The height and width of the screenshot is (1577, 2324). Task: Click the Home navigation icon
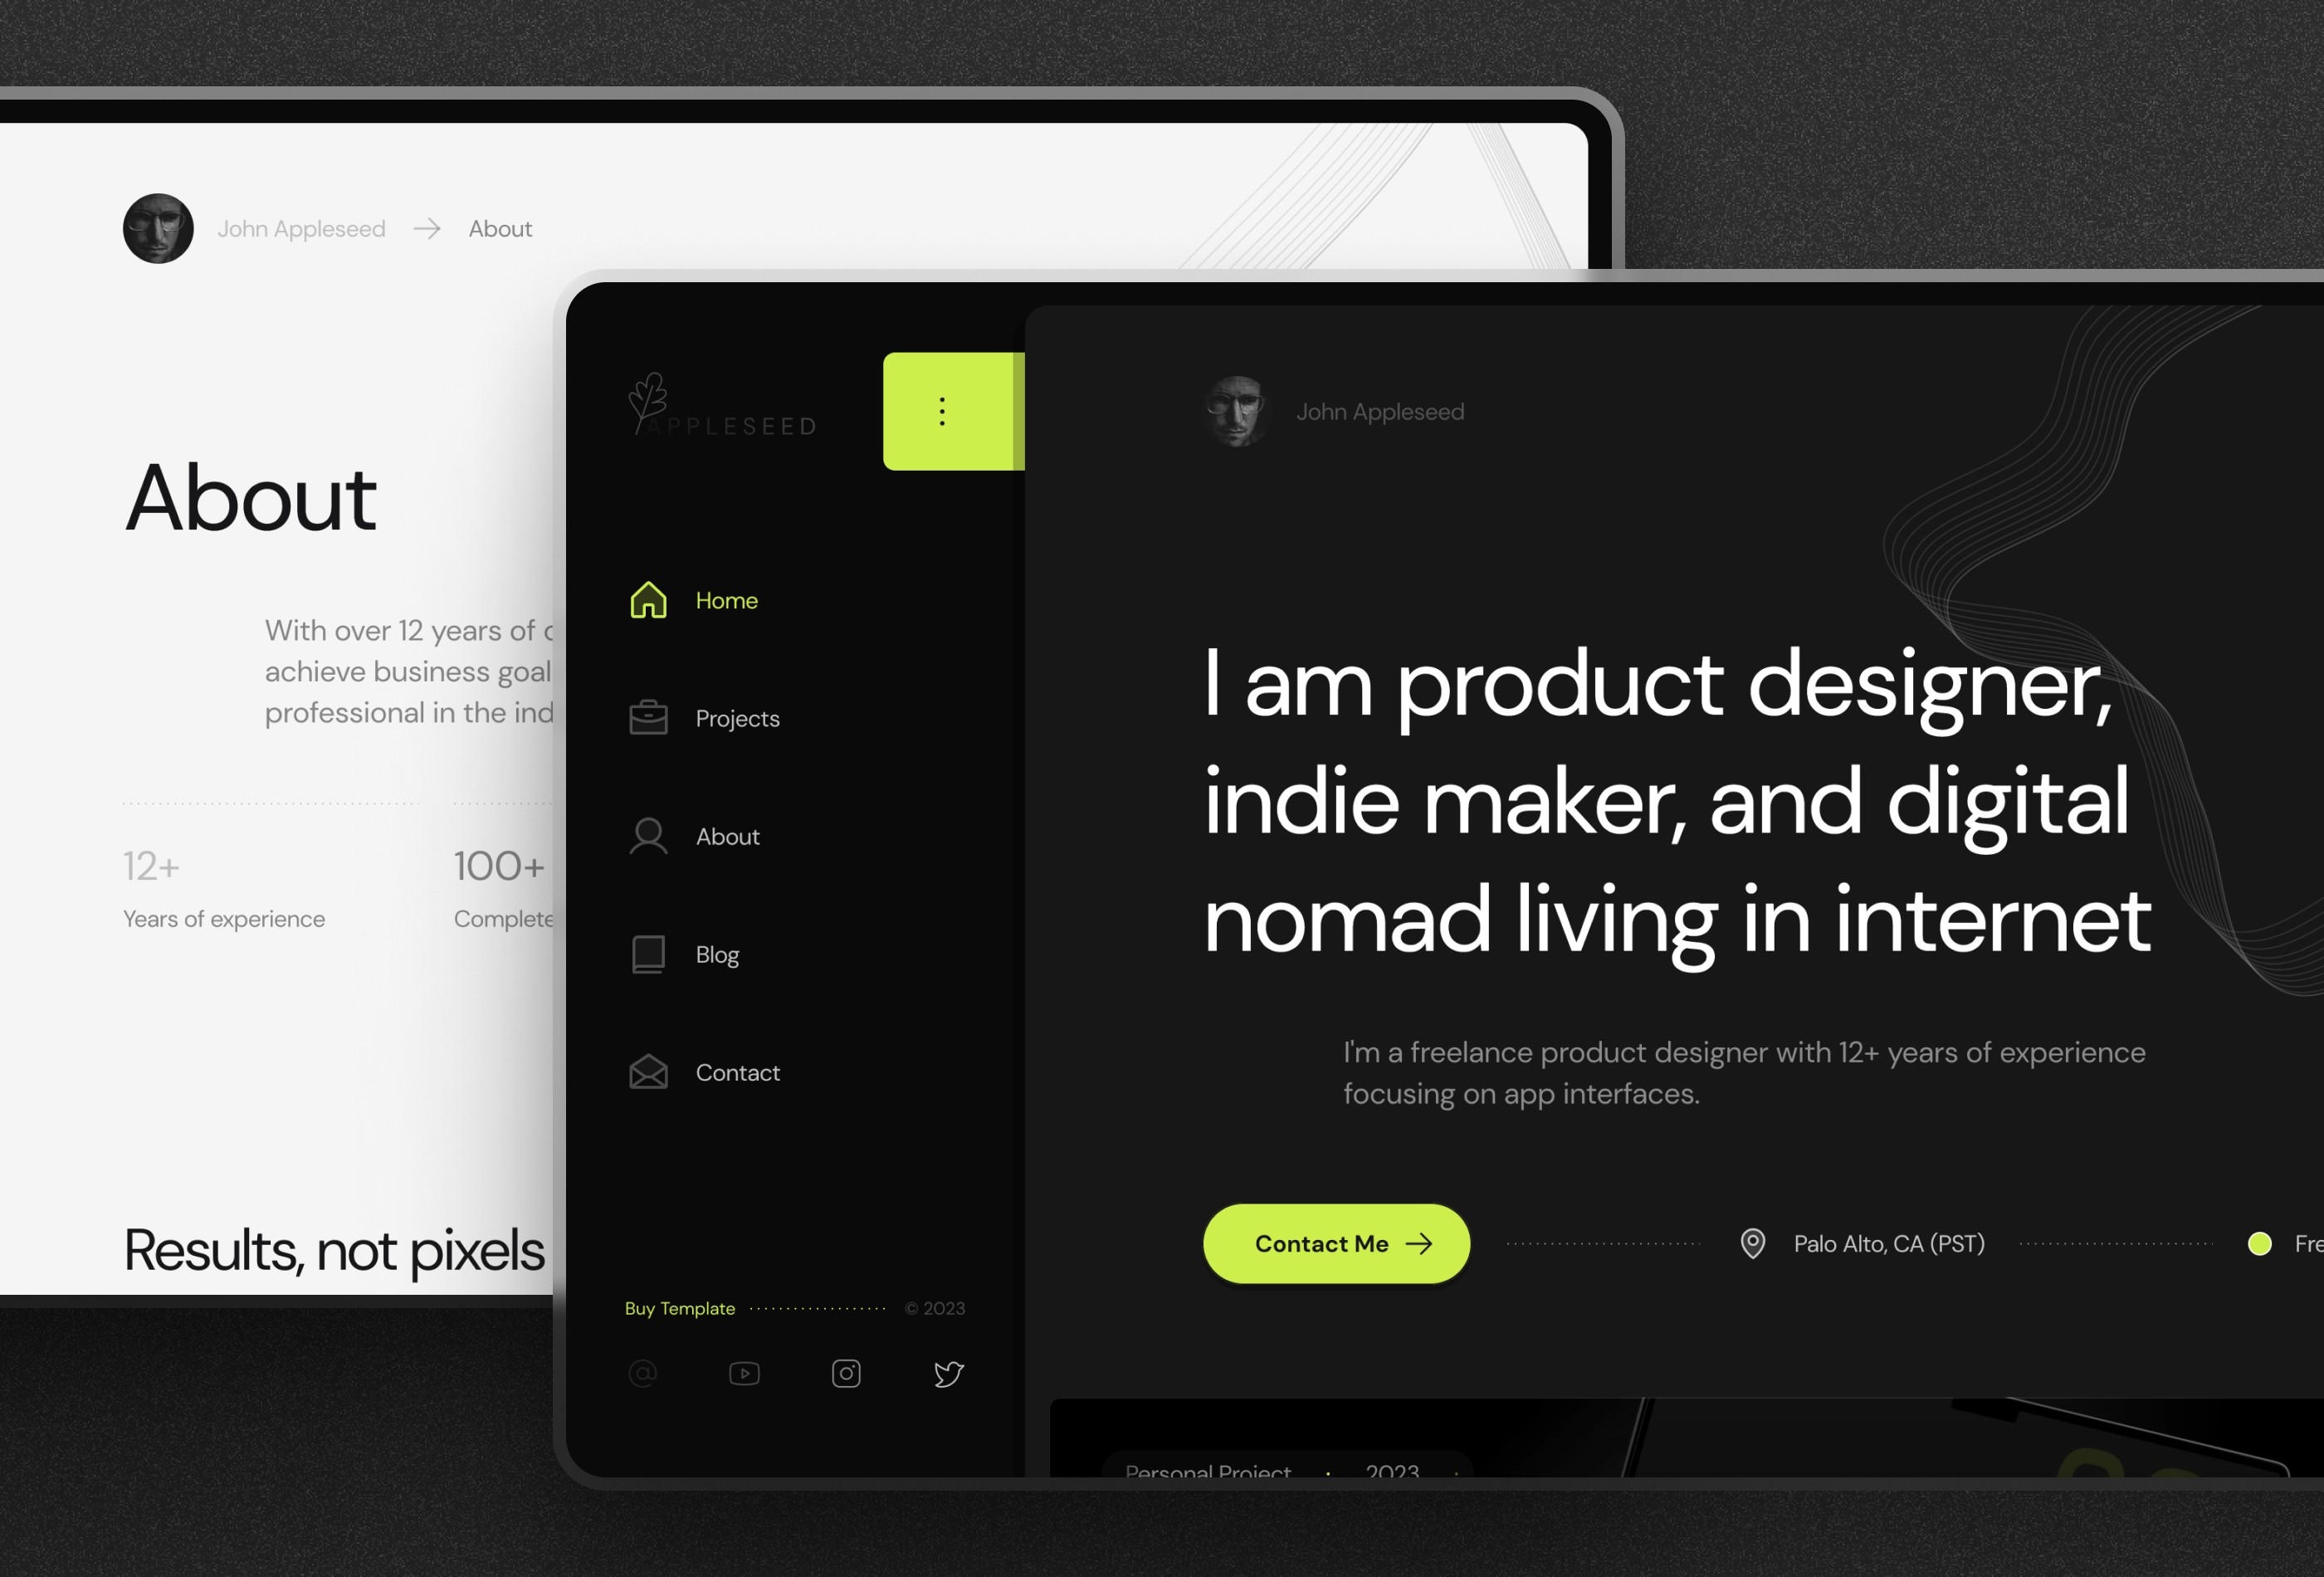pos(646,598)
